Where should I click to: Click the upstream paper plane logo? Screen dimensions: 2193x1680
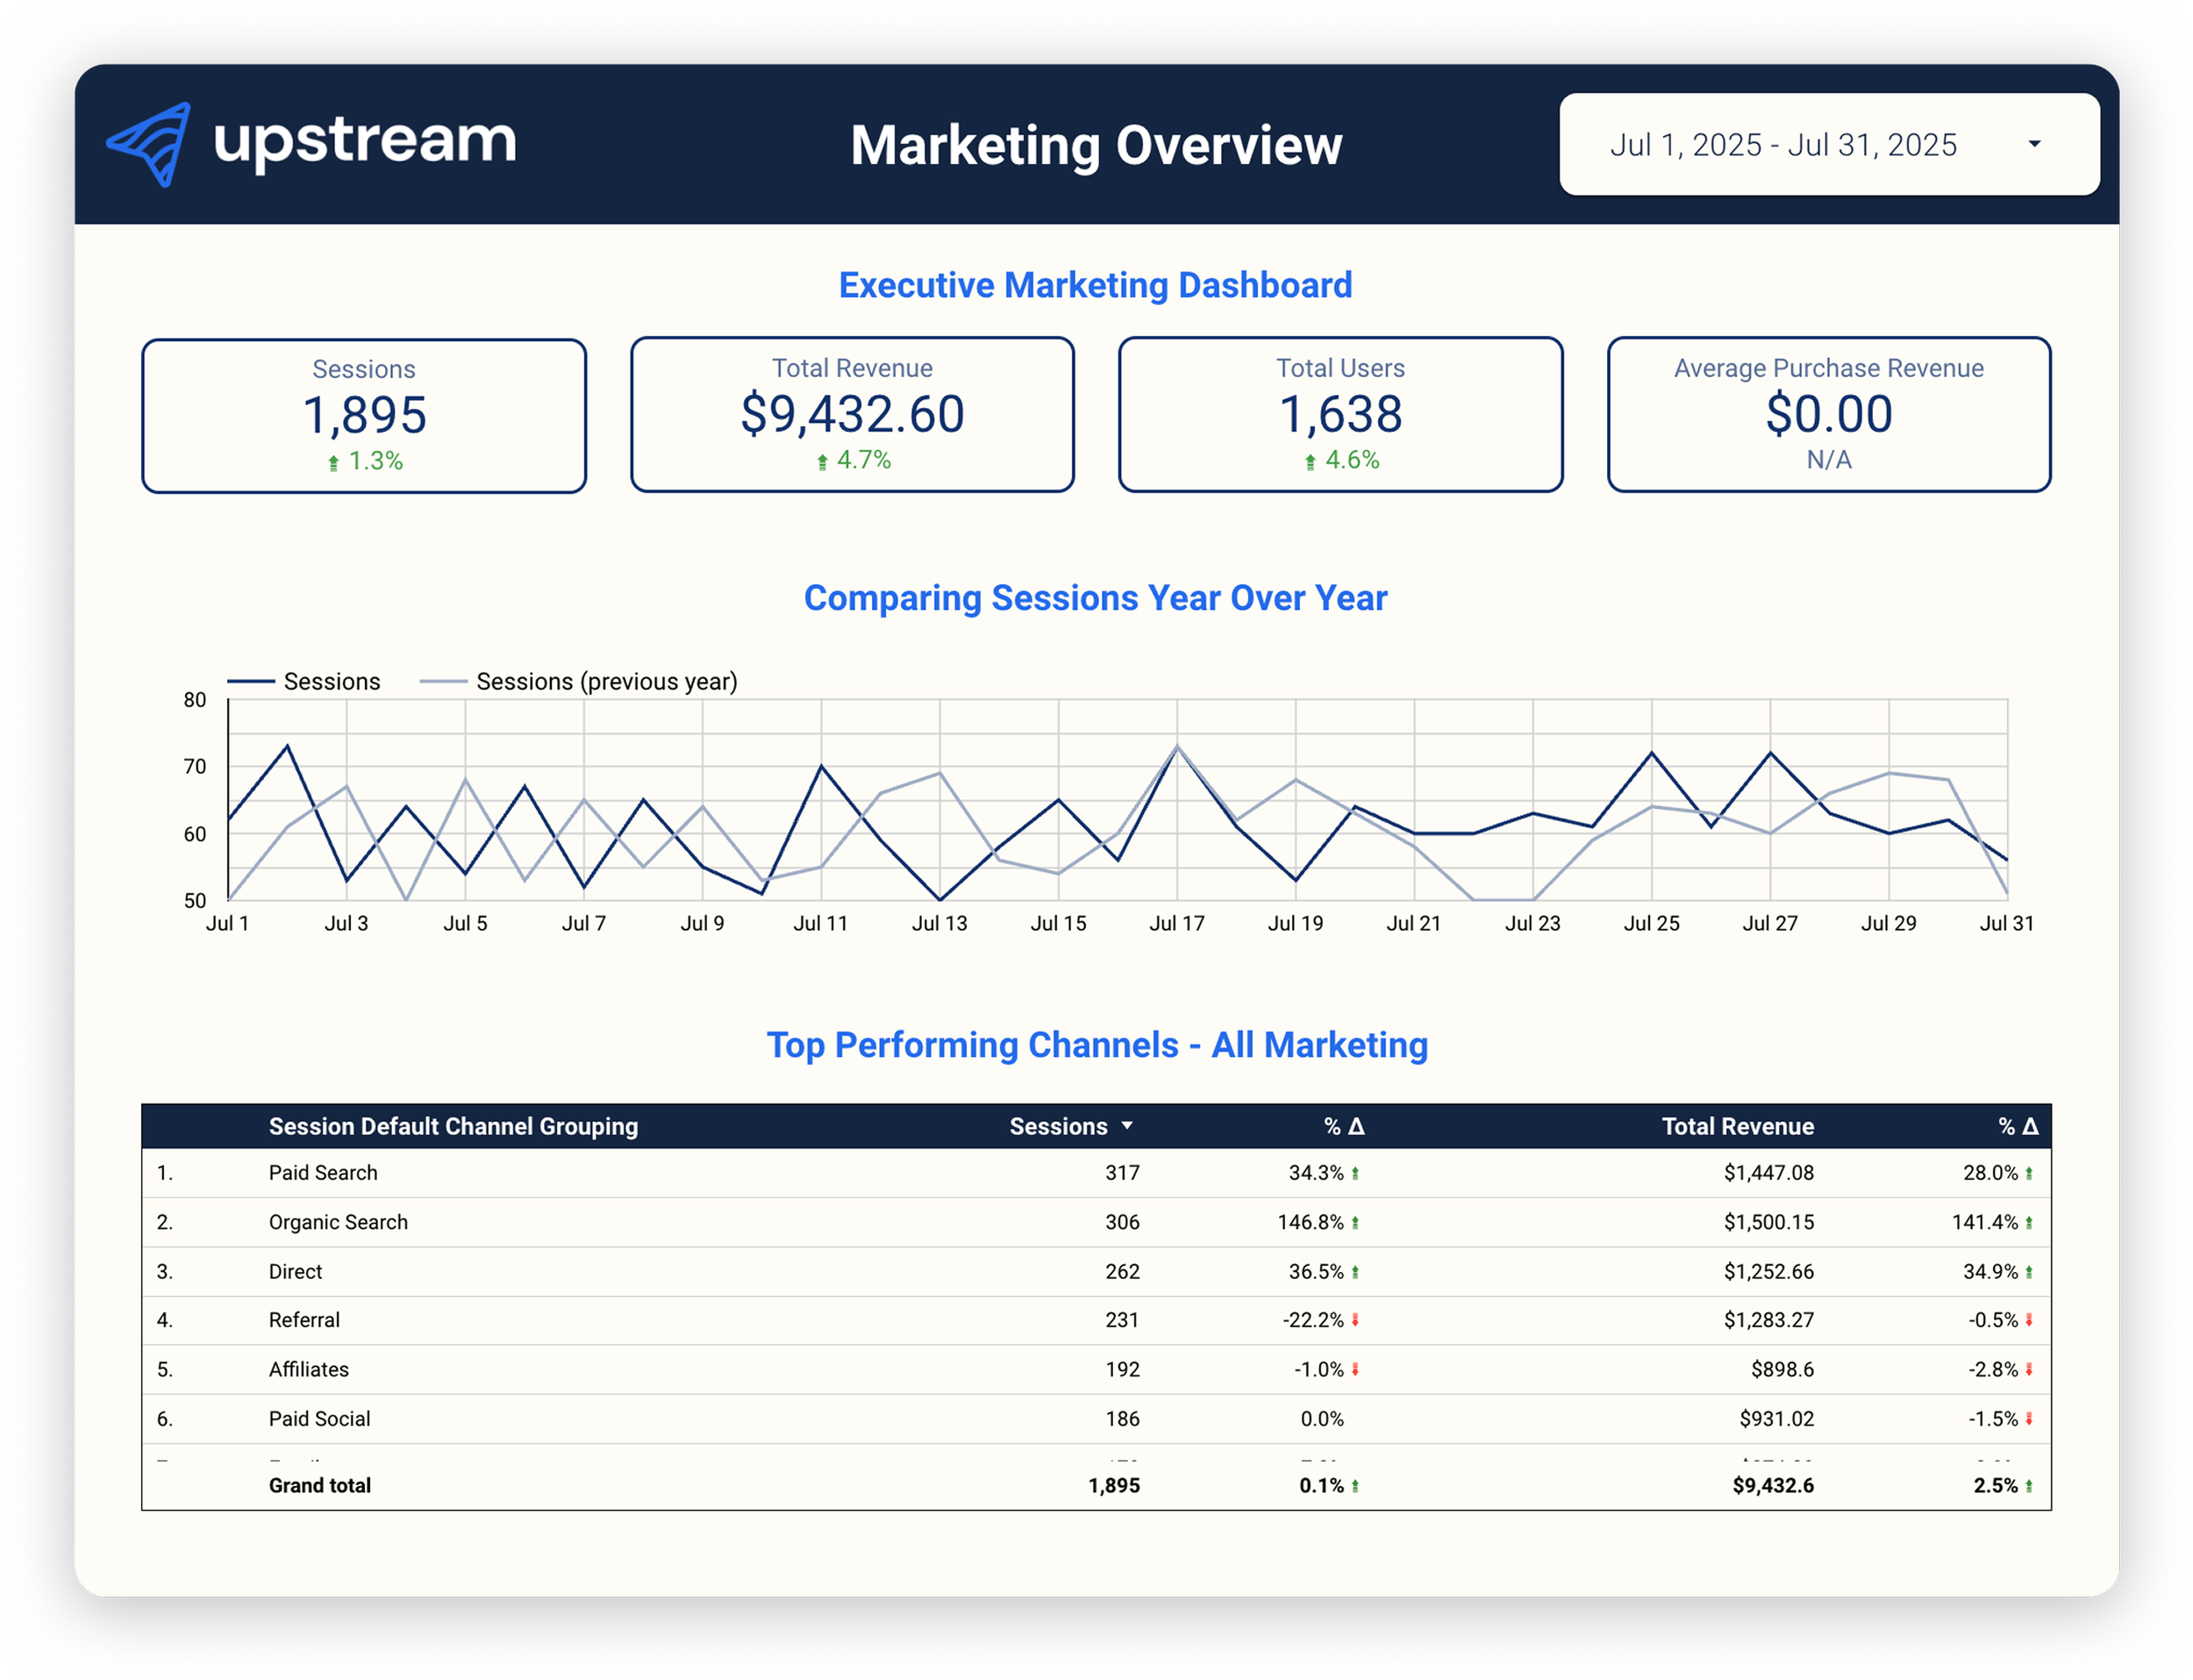click(150, 144)
